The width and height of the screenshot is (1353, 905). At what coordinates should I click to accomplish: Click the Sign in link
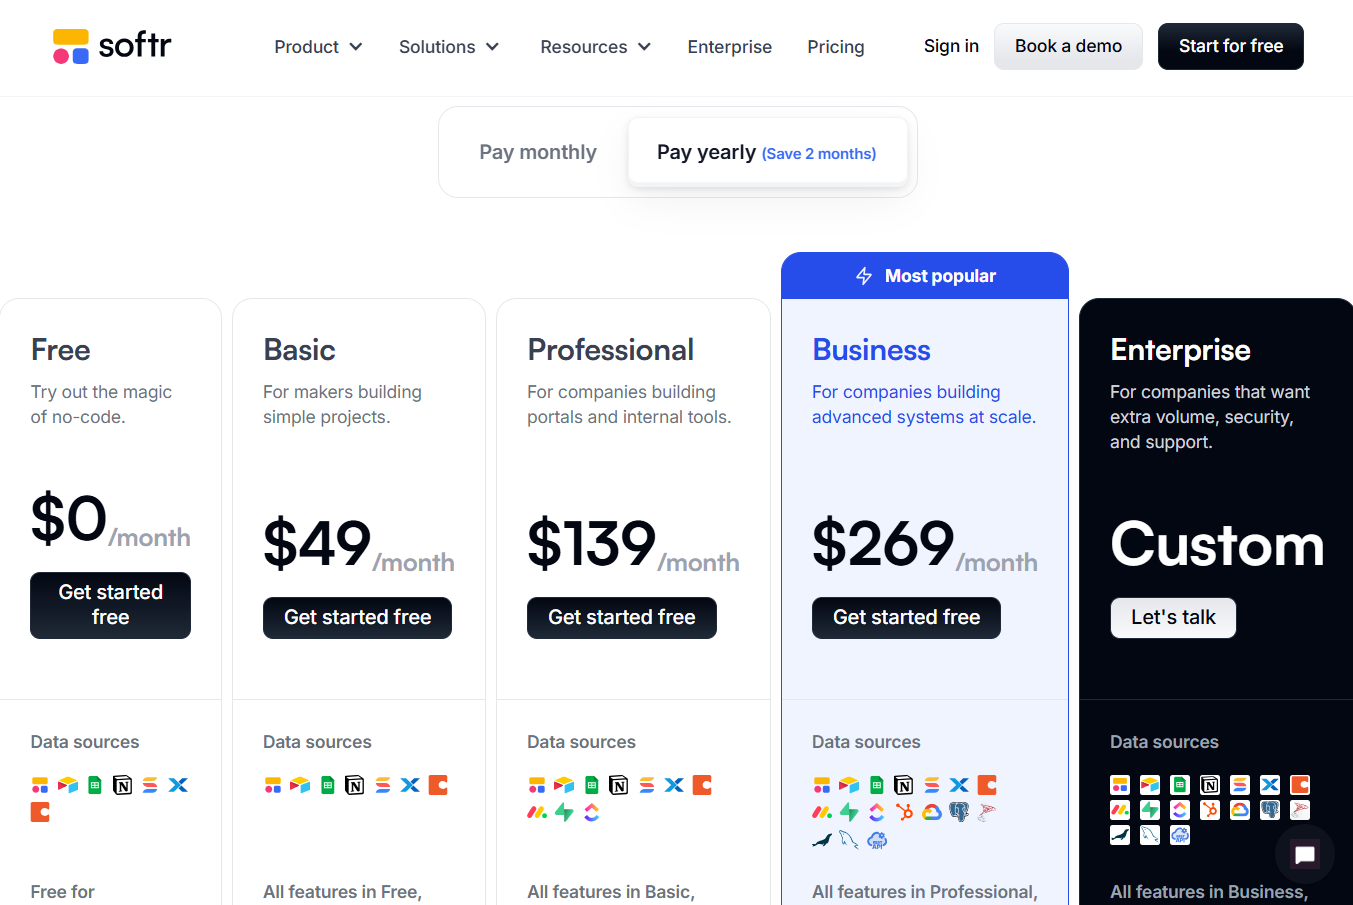click(x=951, y=46)
